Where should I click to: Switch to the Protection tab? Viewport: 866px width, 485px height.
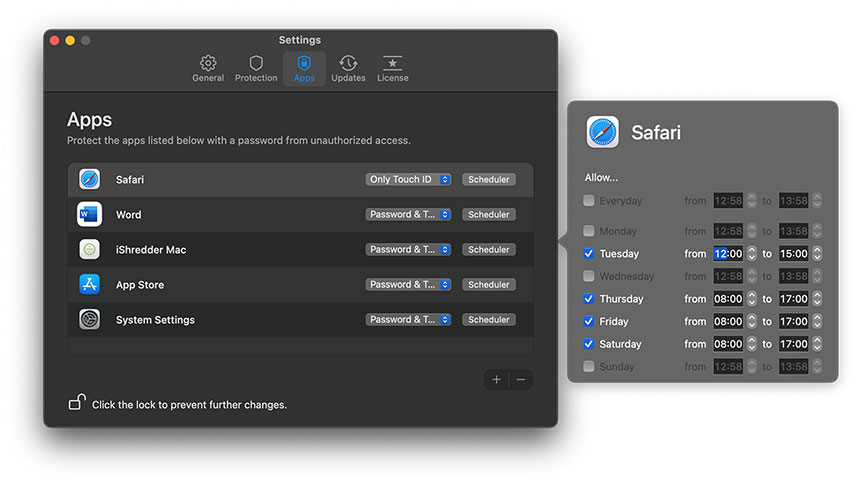pyautogui.click(x=256, y=69)
